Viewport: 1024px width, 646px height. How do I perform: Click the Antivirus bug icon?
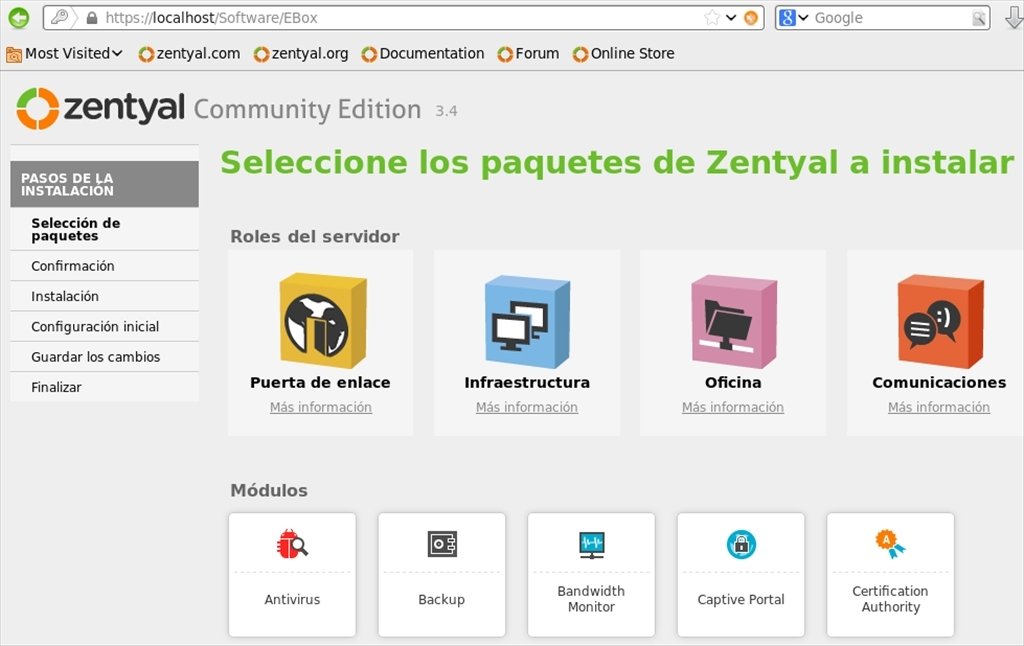[x=292, y=544]
